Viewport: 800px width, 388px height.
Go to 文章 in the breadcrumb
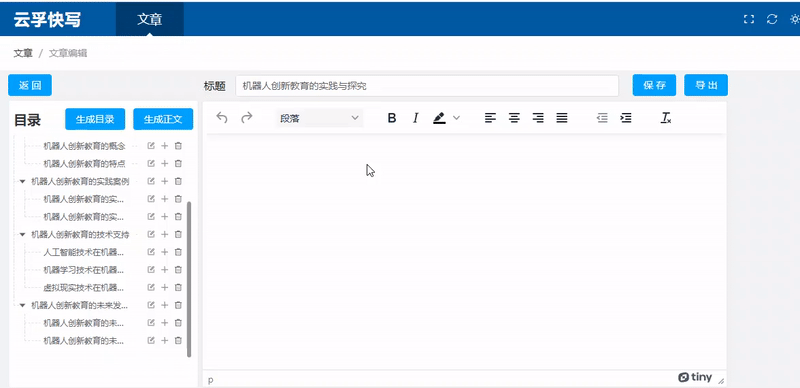pos(23,53)
